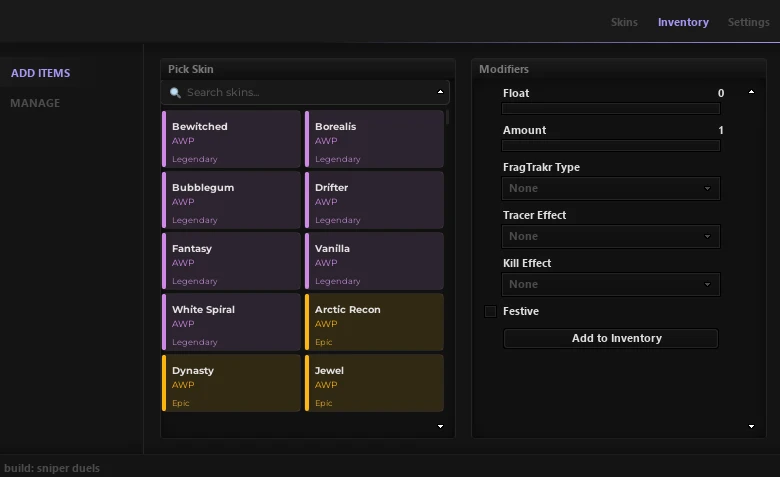Choose the Jewel epic skin

coord(374,383)
